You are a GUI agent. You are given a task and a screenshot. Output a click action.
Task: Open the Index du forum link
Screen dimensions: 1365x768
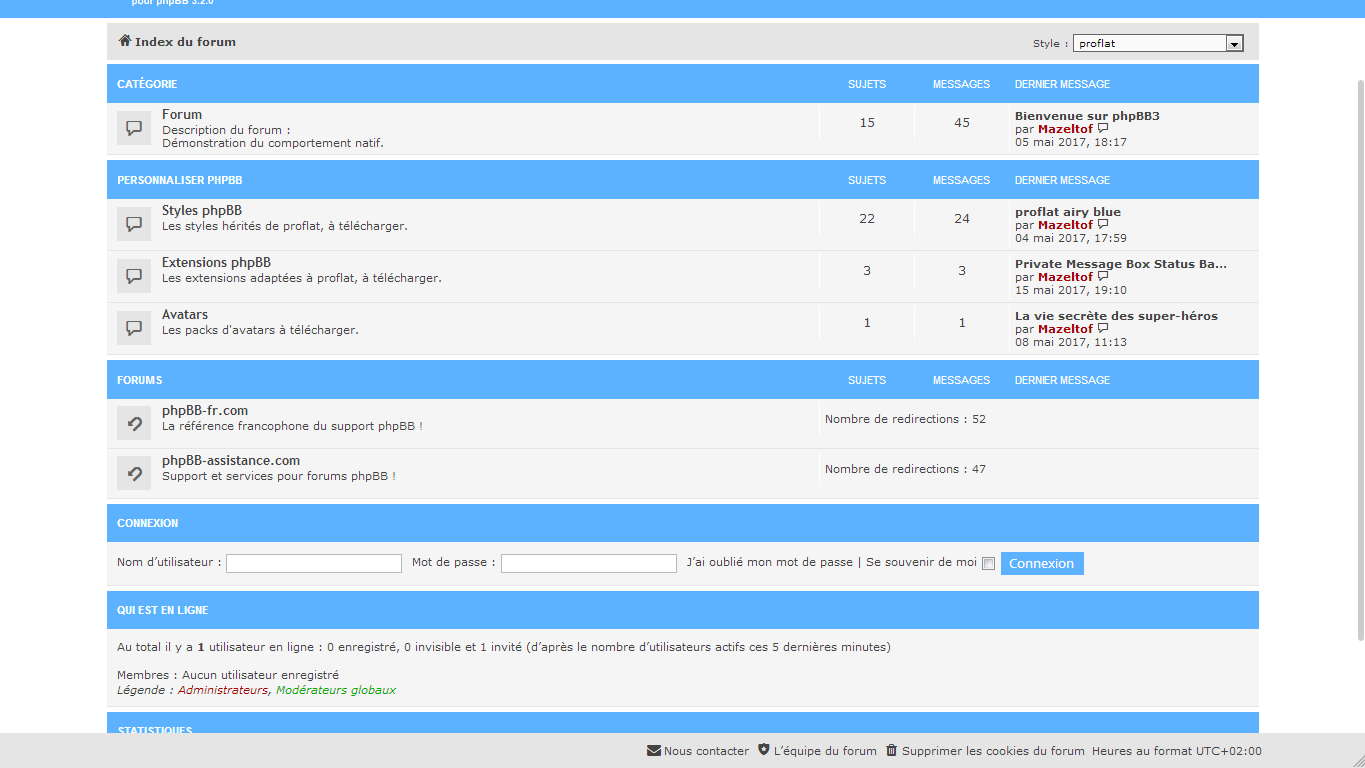[x=185, y=42]
